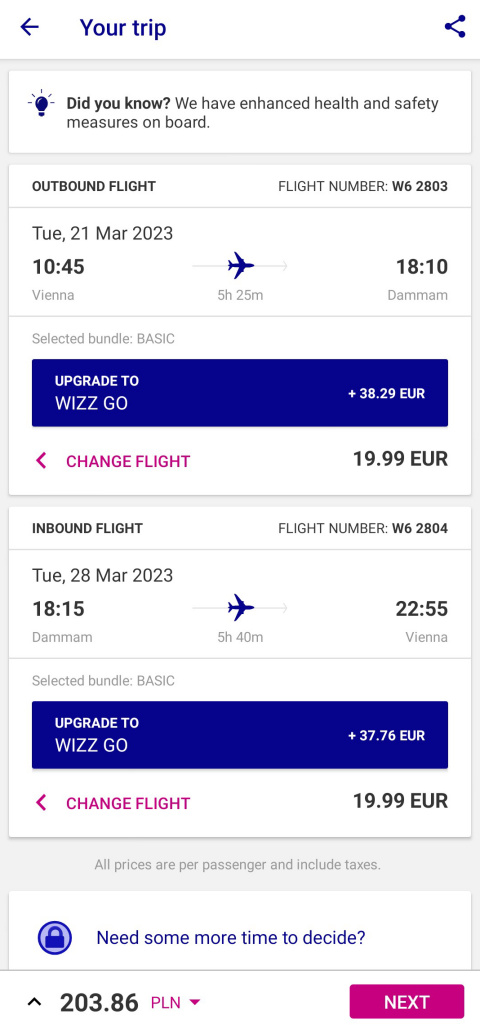Tap the inbound flight number W6 2804
The image size is (480, 1028).
(420, 528)
